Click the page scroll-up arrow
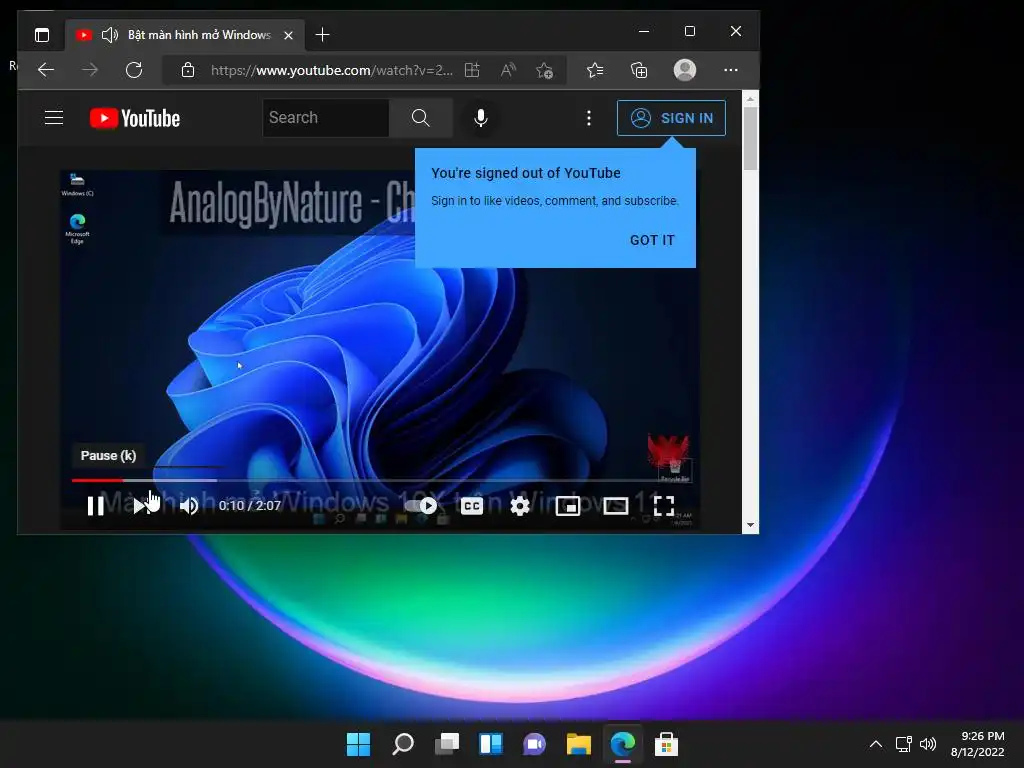The width and height of the screenshot is (1024, 768). click(750, 99)
